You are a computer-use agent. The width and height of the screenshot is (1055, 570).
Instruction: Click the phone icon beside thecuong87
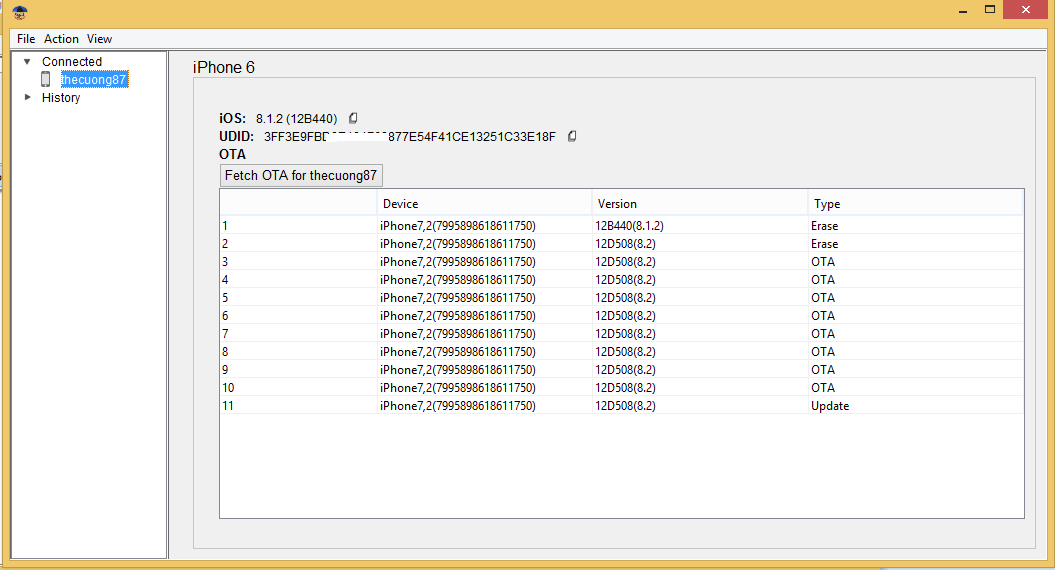click(x=46, y=79)
